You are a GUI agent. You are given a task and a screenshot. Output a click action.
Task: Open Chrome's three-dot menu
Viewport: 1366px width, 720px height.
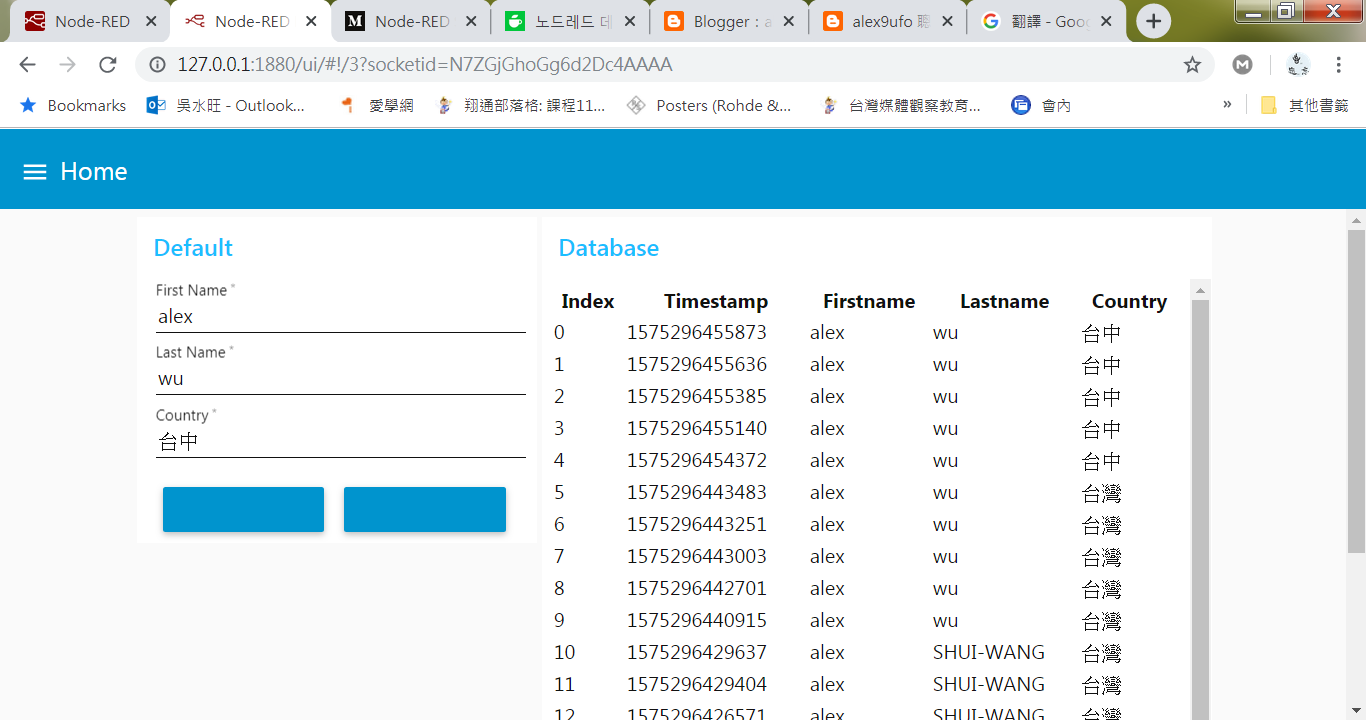coord(1338,63)
